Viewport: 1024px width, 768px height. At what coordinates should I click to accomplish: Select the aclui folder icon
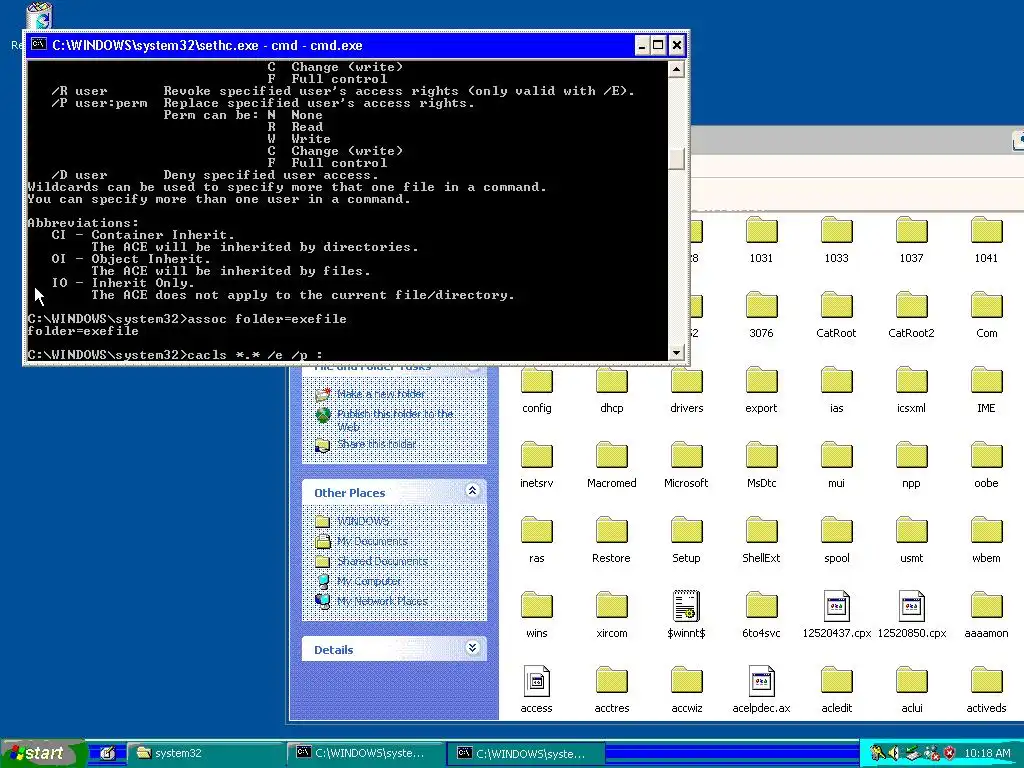pyautogui.click(x=912, y=682)
